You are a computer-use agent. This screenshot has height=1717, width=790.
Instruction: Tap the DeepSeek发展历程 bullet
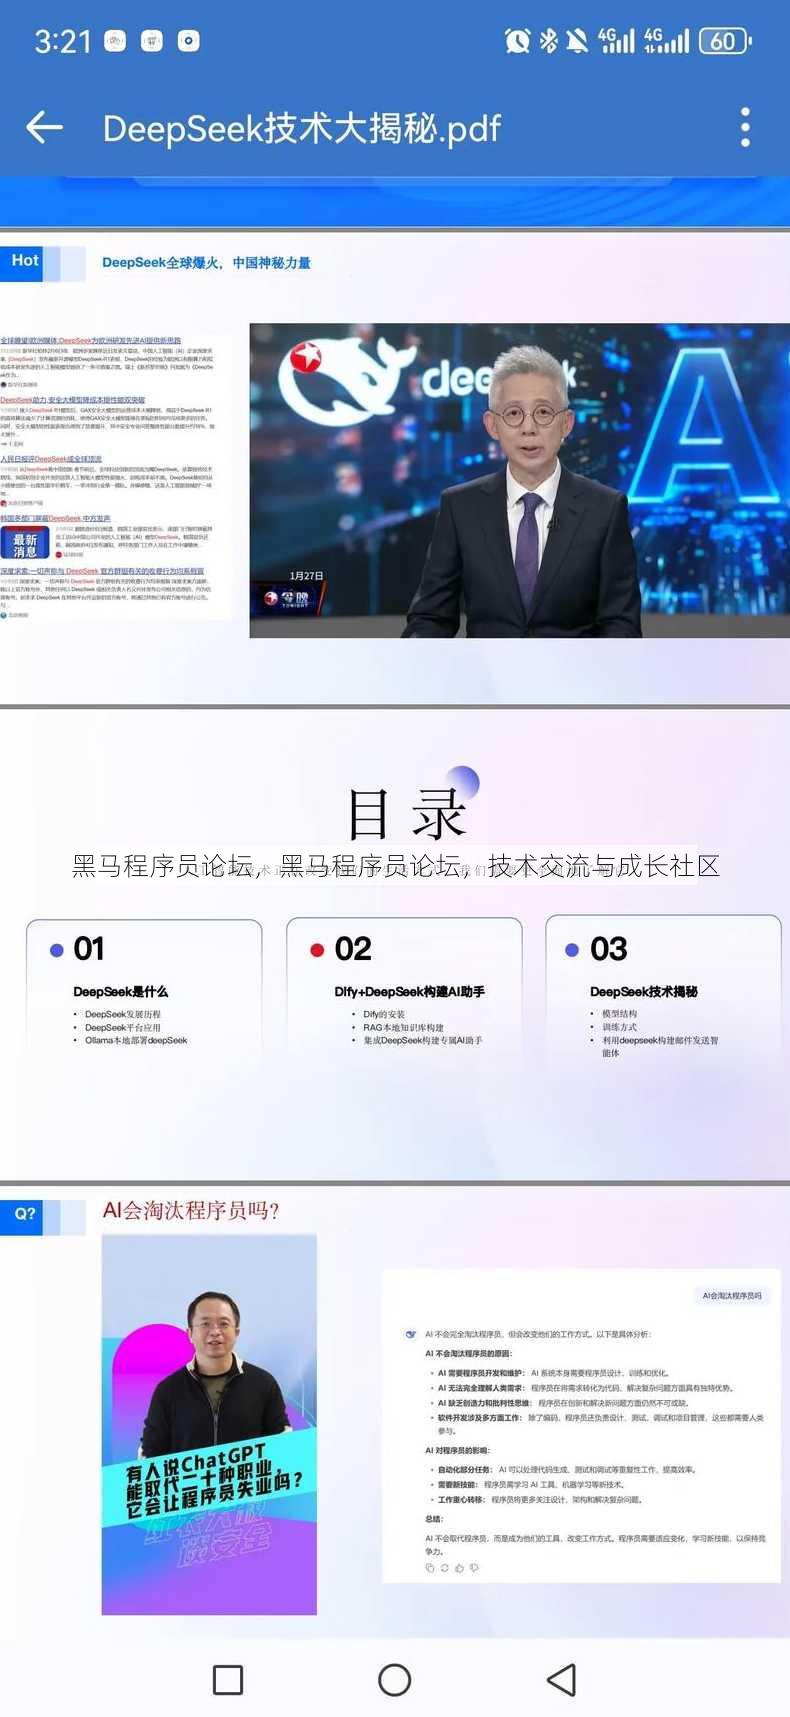(x=122, y=1014)
